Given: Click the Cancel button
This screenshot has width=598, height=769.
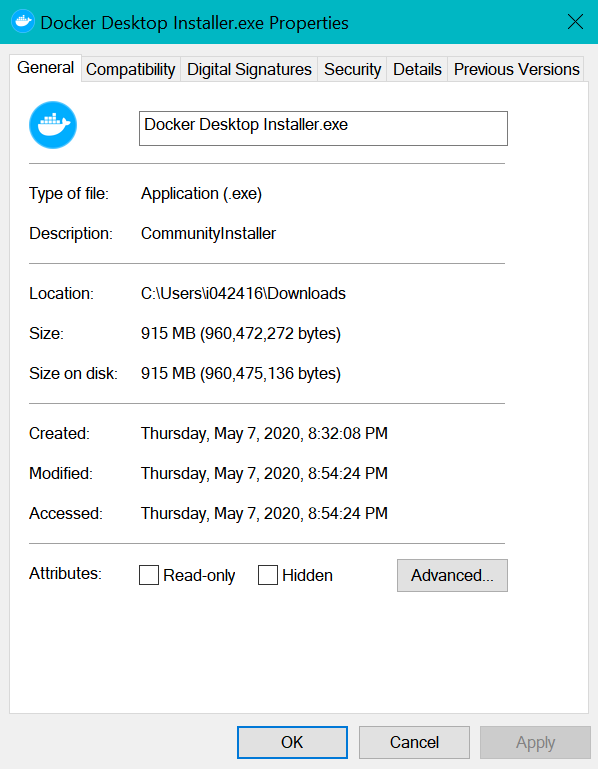Looking at the screenshot, I should pyautogui.click(x=414, y=742).
